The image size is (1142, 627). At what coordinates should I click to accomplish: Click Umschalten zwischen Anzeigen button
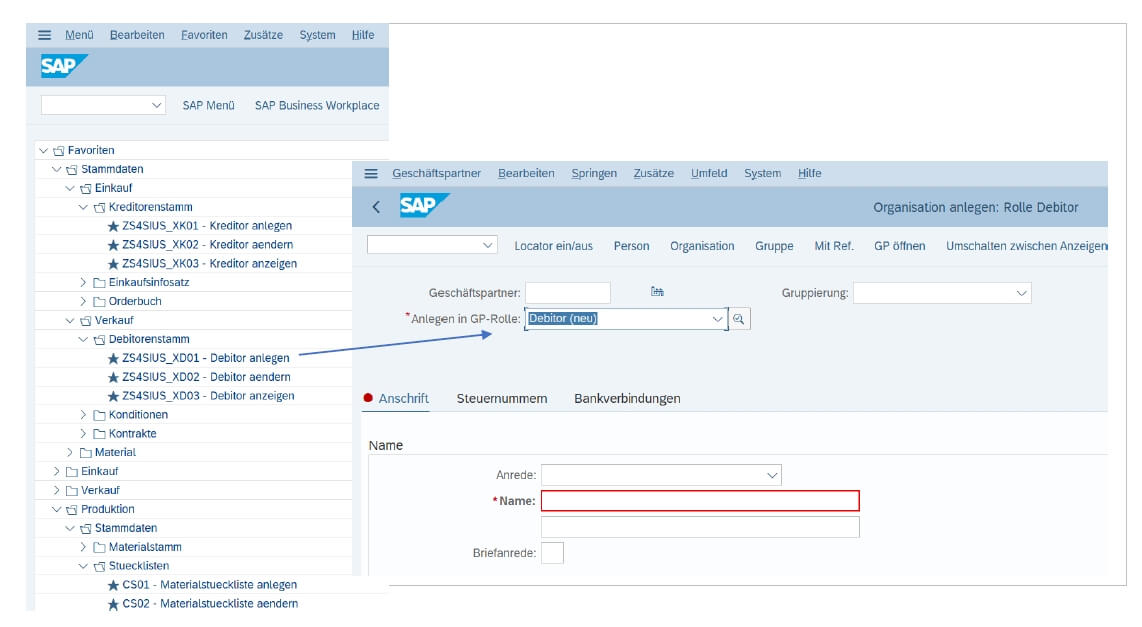1026,246
